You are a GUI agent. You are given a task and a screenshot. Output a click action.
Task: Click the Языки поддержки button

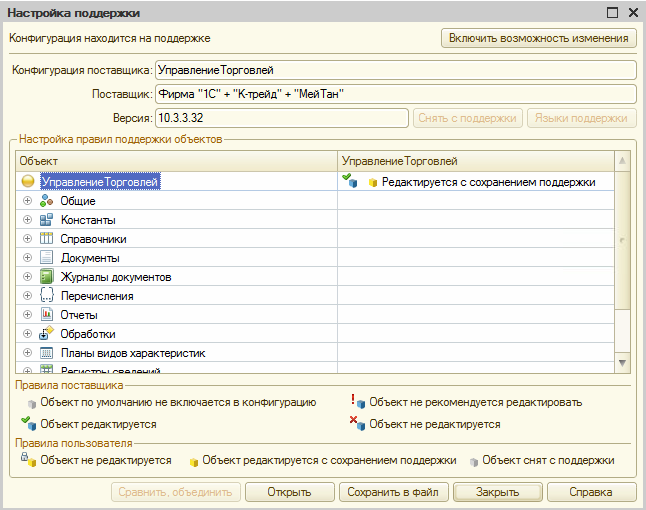pos(581,118)
